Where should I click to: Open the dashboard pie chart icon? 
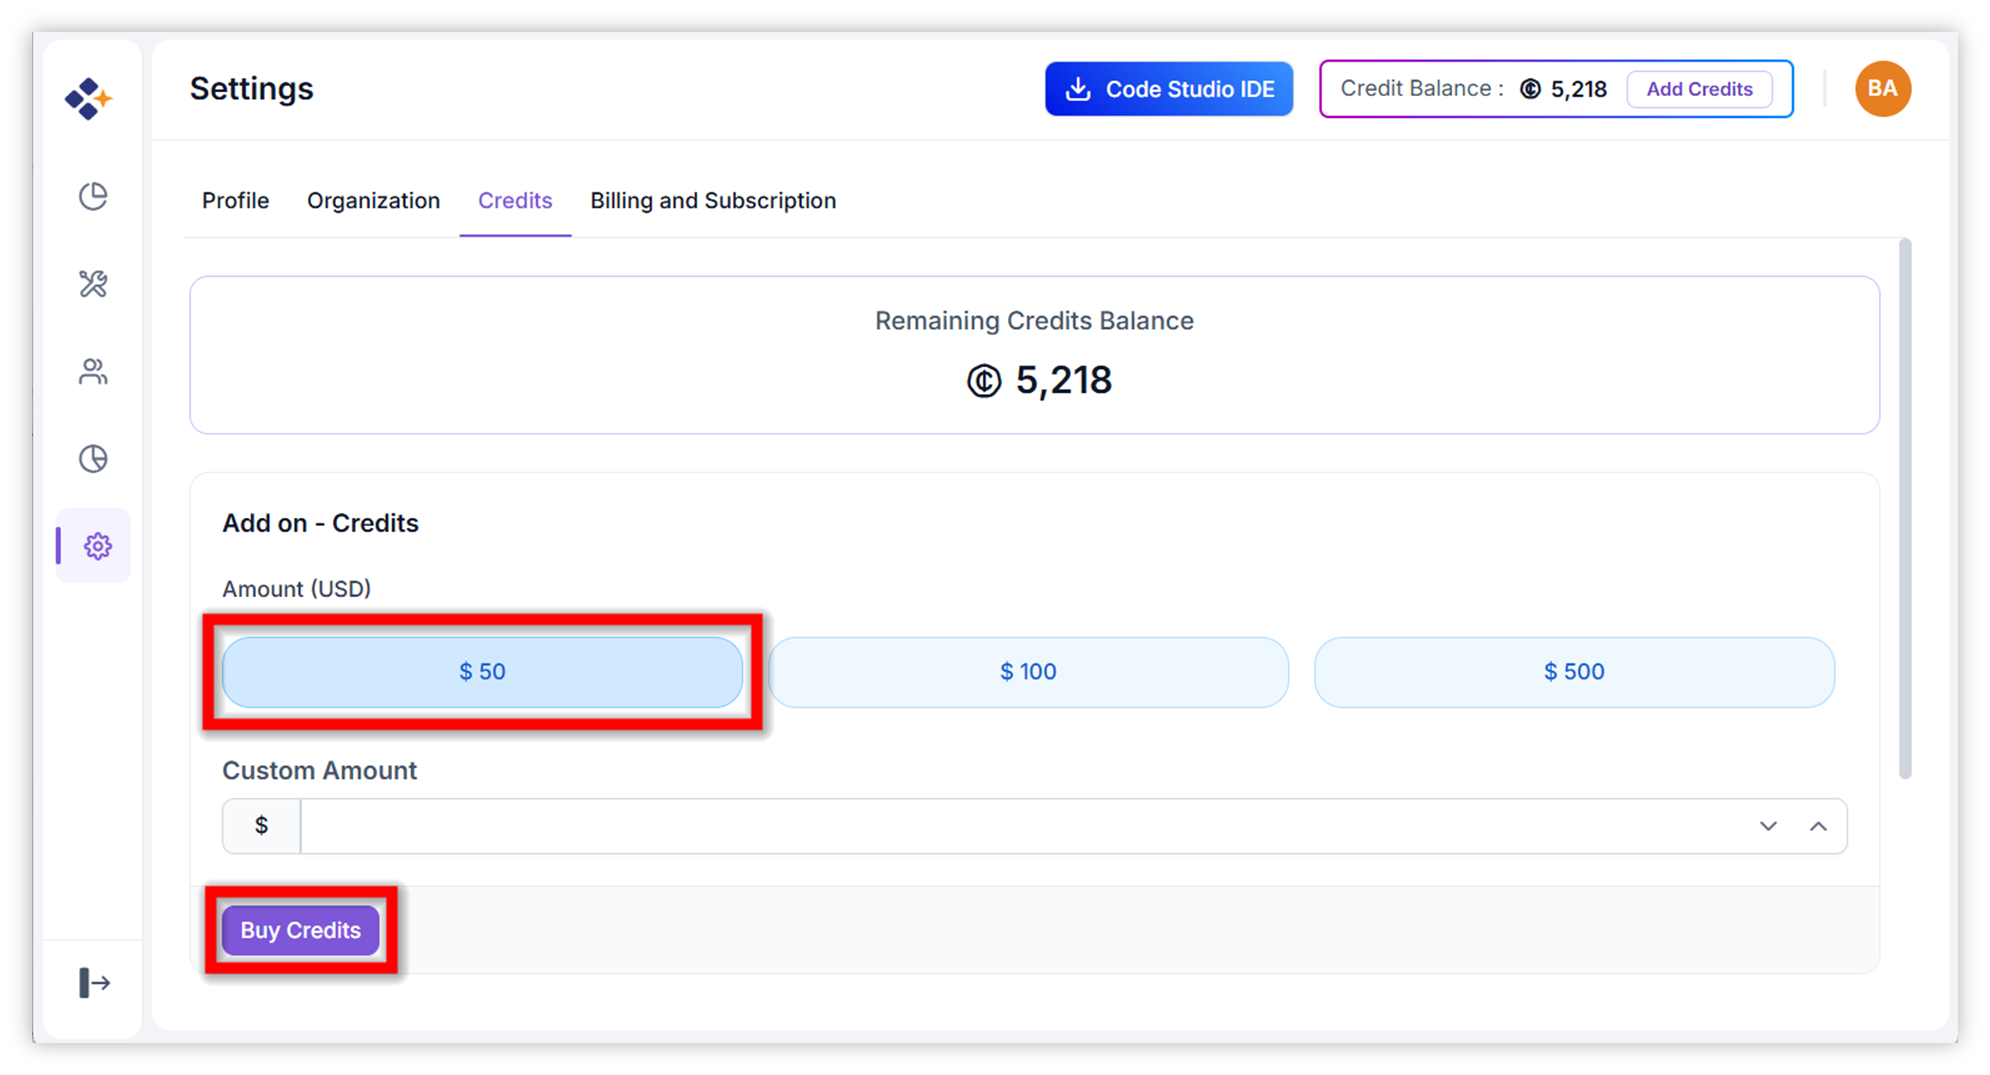pyautogui.click(x=93, y=196)
